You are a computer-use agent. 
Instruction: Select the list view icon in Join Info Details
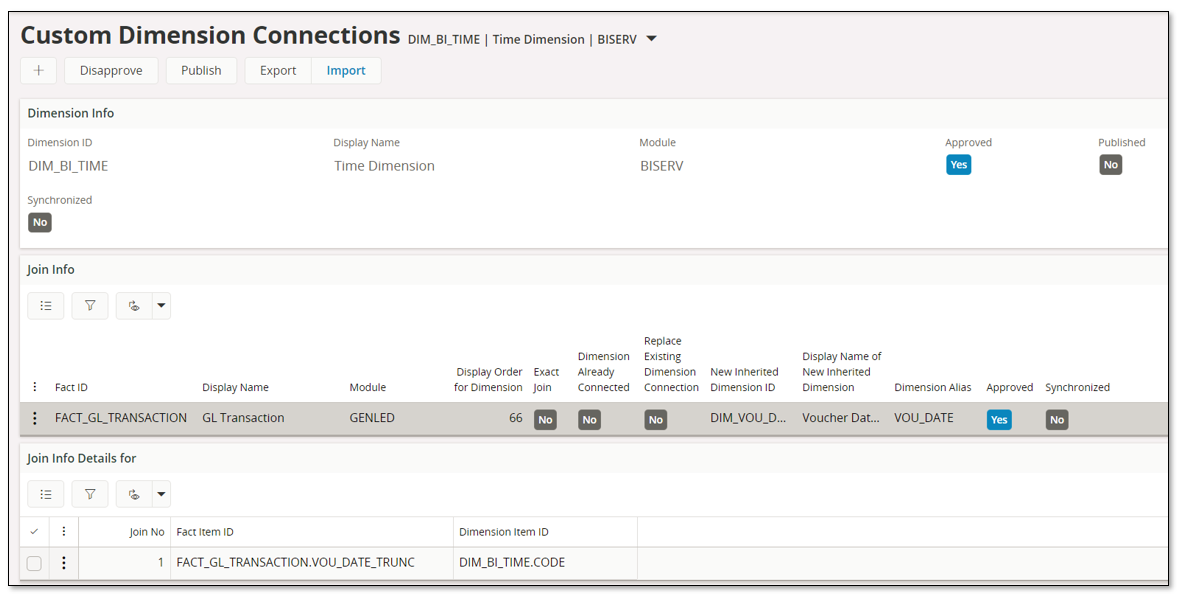(x=46, y=493)
